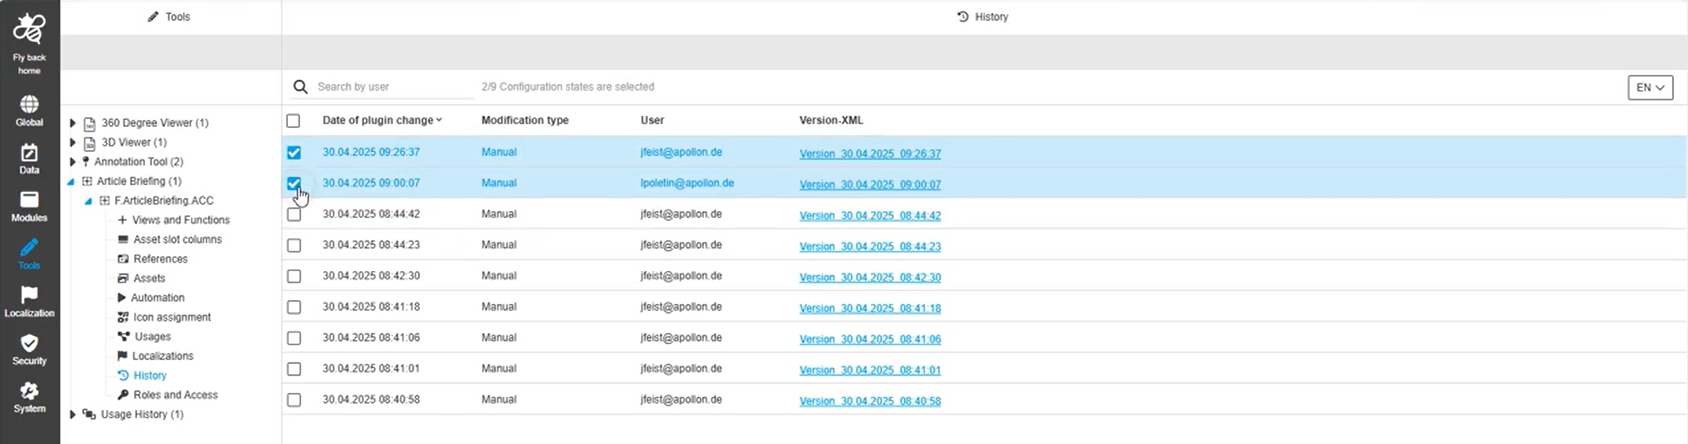Open Security shield icon in sidebar
The width and height of the screenshot is (1688, 444).
[x=29, y=344]
